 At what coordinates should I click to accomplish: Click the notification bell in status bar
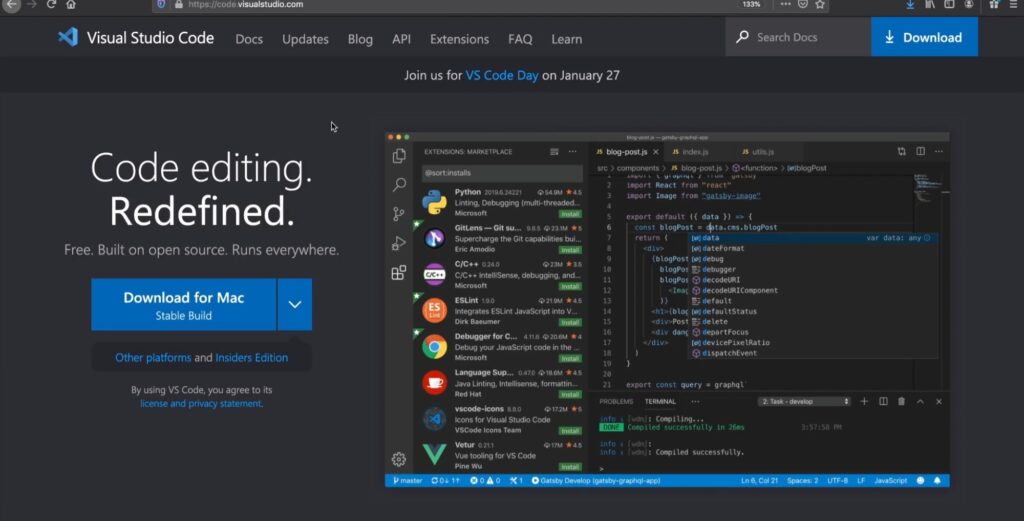pyautogui.click(x=937, y=481)
